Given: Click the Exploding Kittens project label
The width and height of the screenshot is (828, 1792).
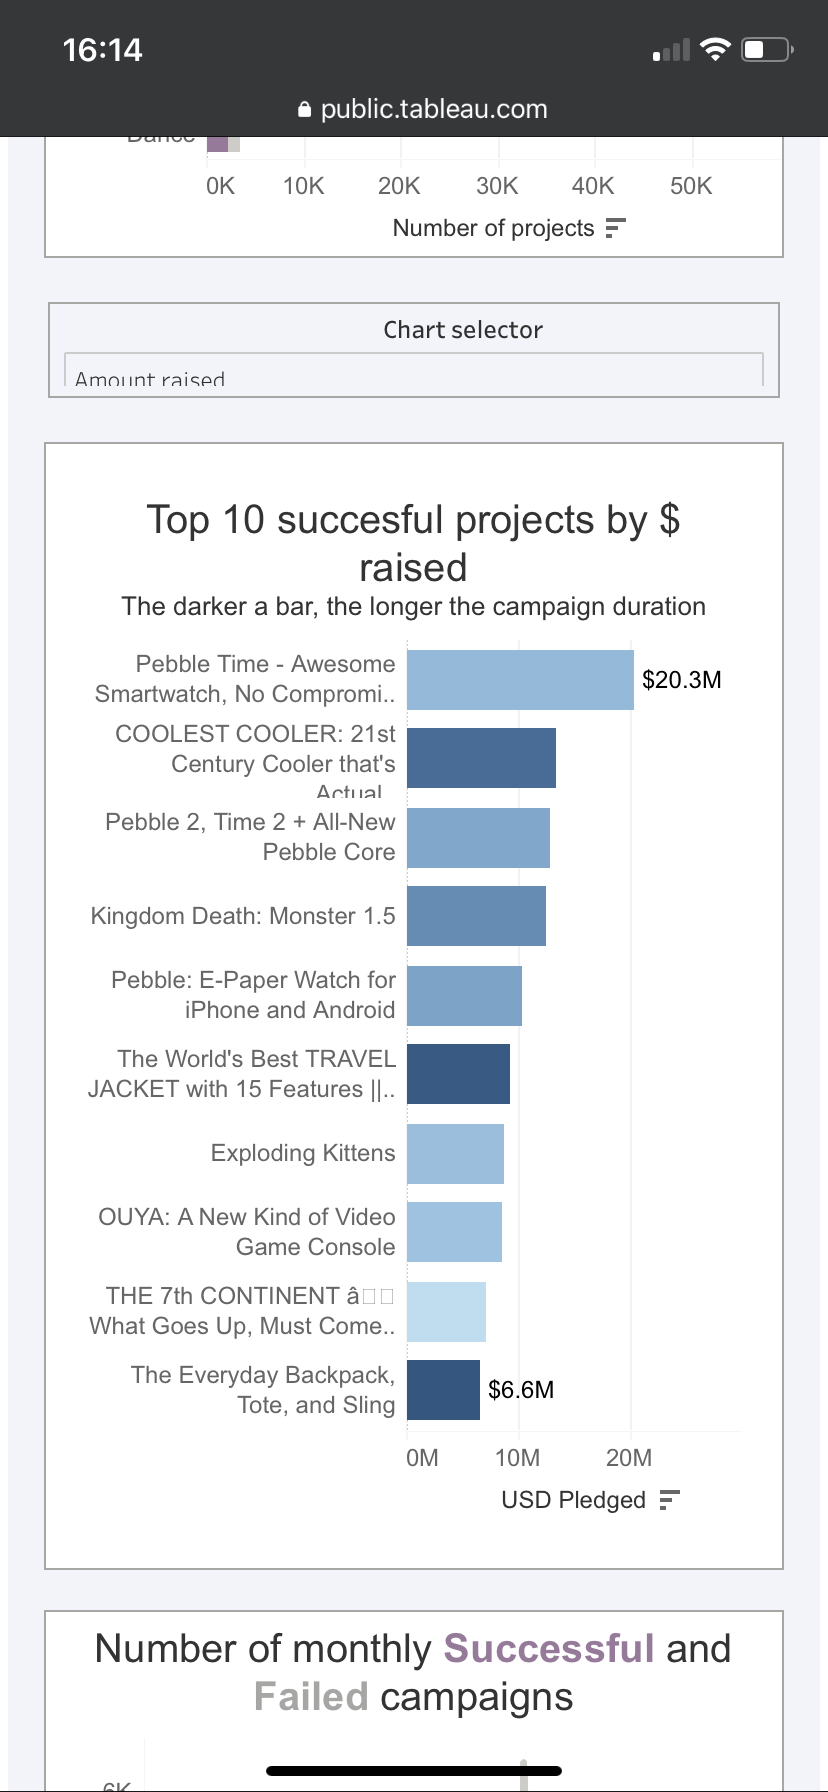Looking at the screenshot, I should click(303, 1153).
